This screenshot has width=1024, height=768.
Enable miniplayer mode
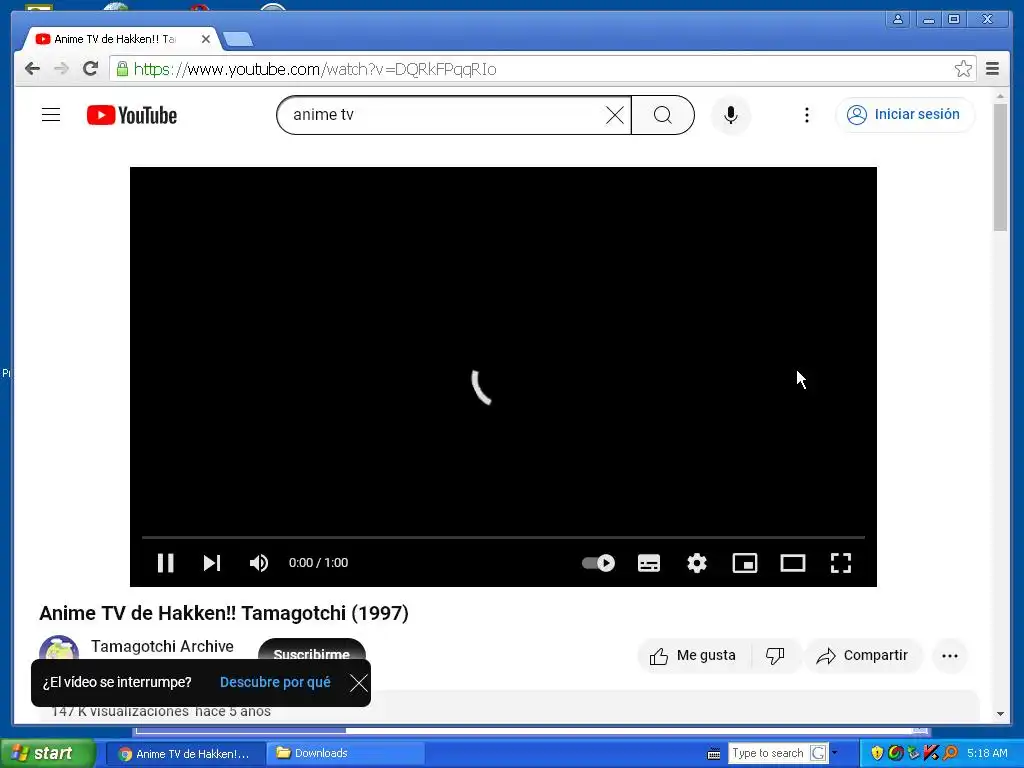[744, 563]
